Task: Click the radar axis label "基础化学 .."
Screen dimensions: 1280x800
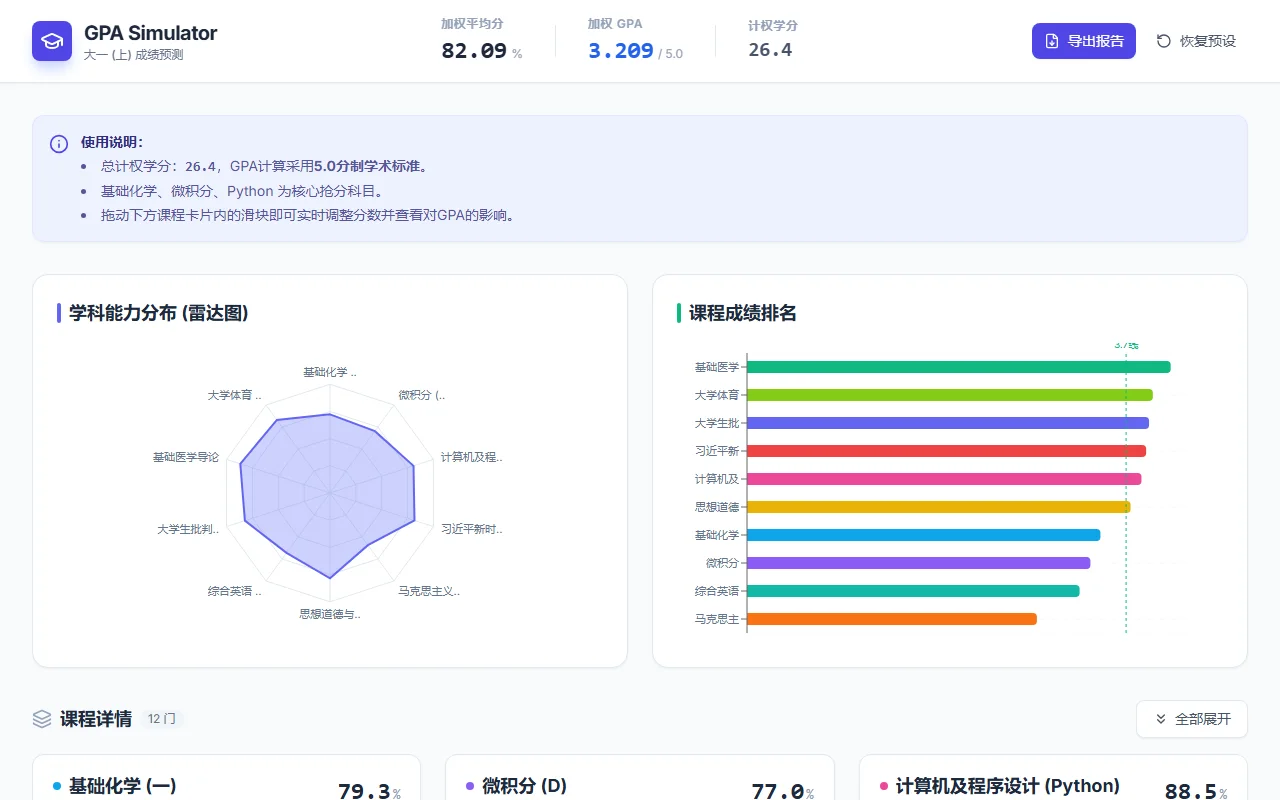Action: click(330, 372)
